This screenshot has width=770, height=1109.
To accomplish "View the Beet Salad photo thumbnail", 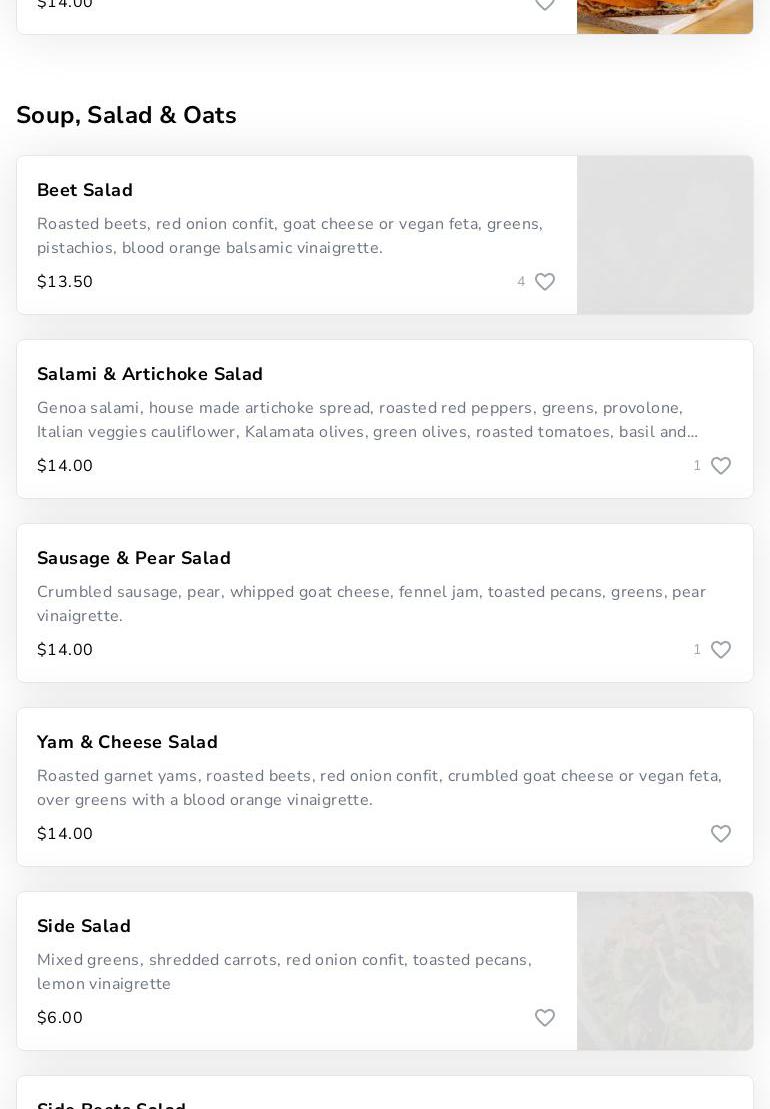I will click(x=665, y=235).
